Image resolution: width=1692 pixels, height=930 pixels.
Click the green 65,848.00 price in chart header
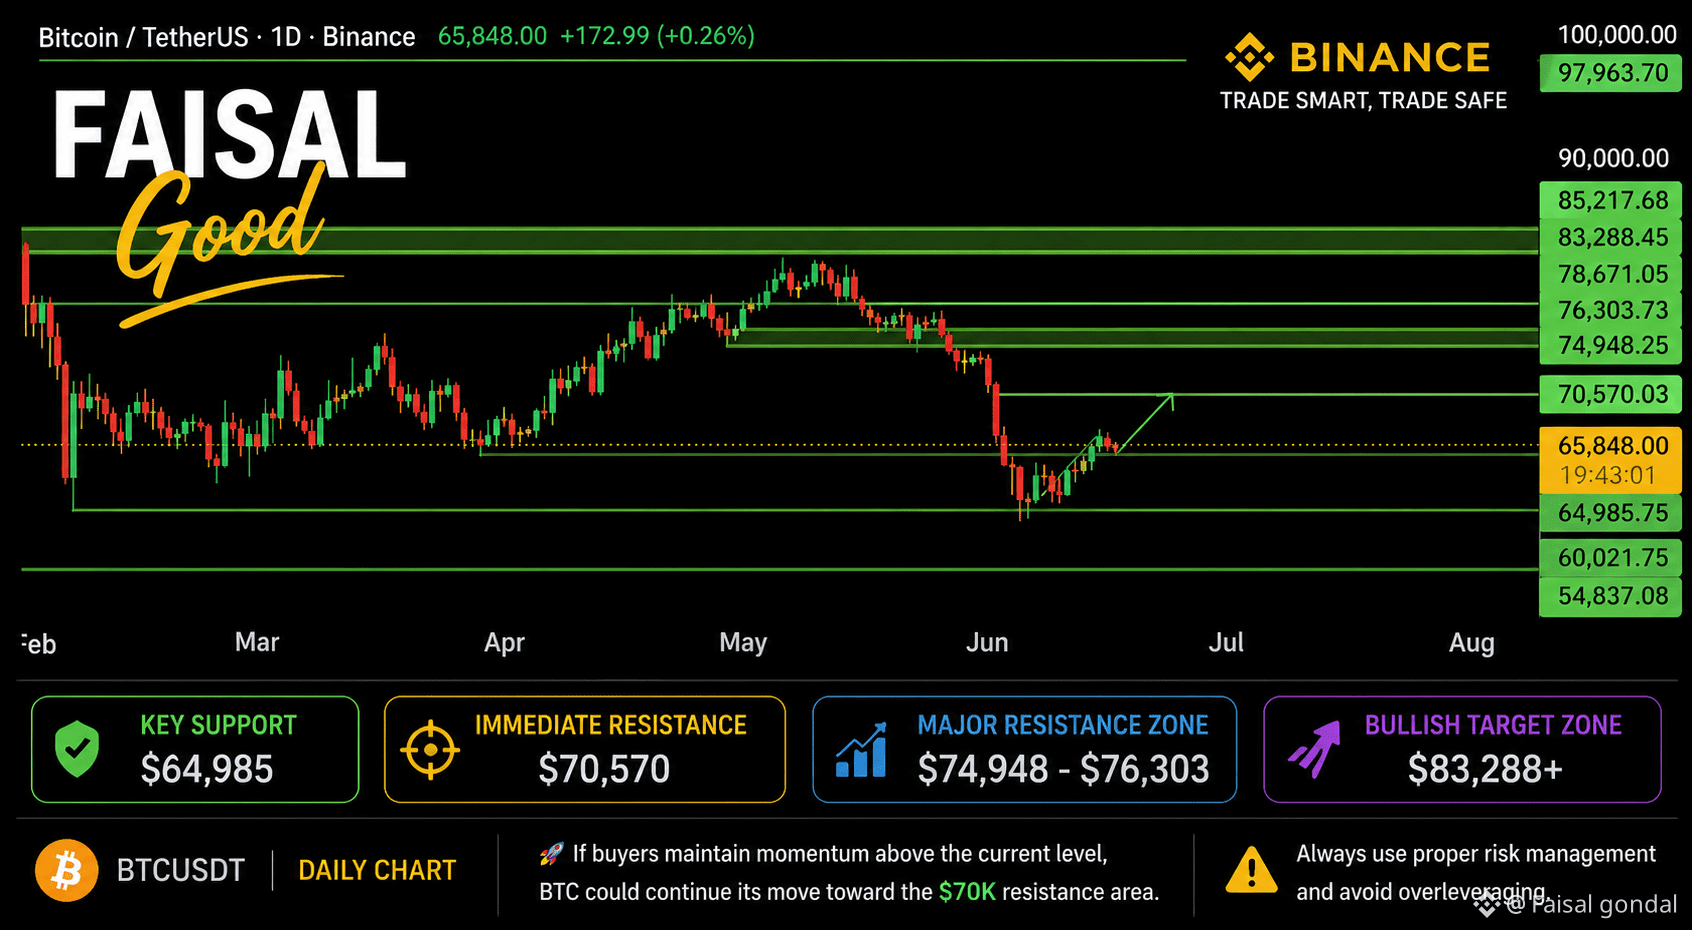pos(492,36)
